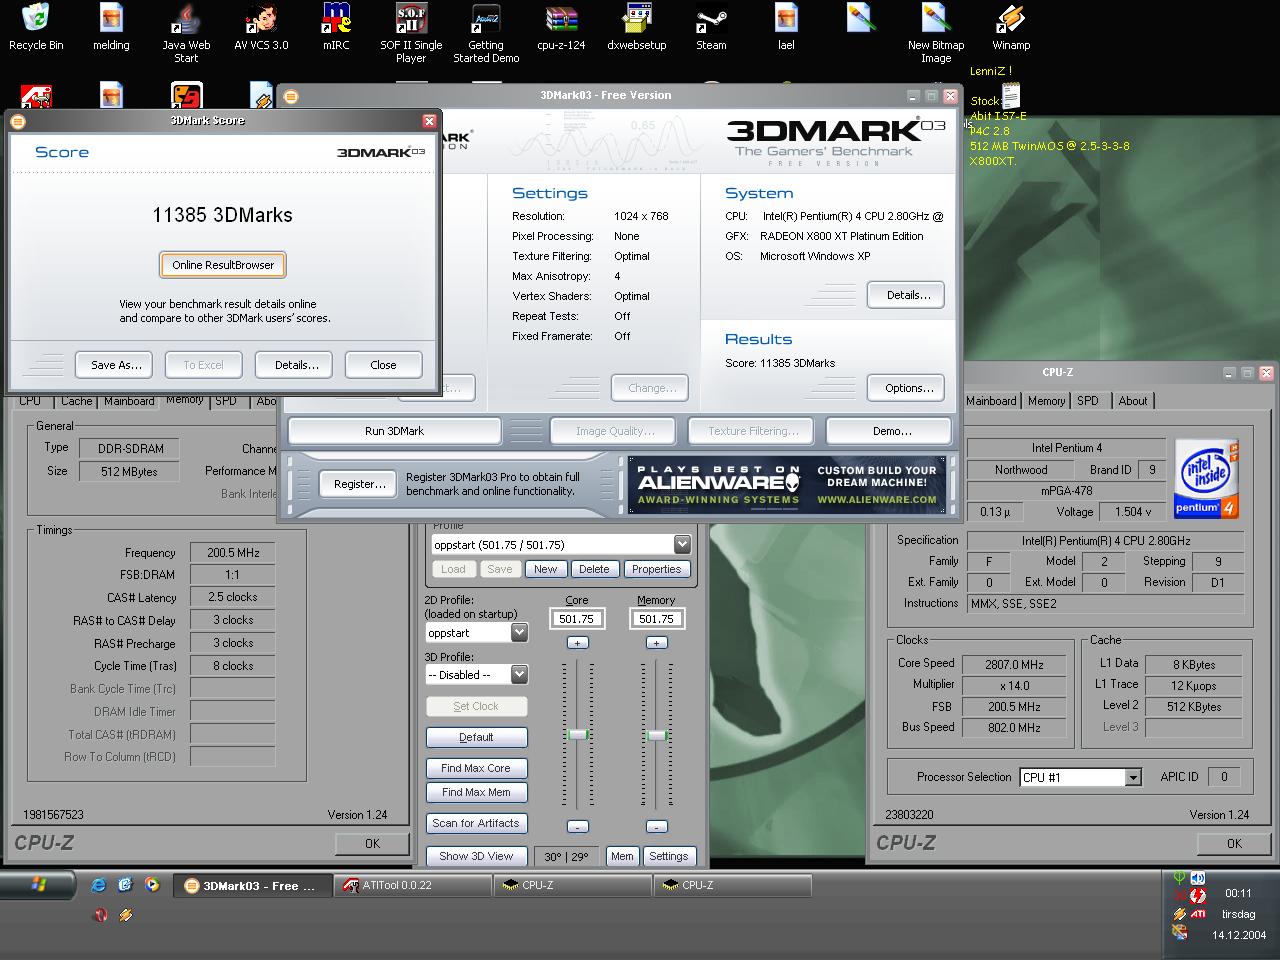Open the dxwebsetup installer icon
Image resolution: width=1280 pixels, height=960 pixels.
point(636,20)
